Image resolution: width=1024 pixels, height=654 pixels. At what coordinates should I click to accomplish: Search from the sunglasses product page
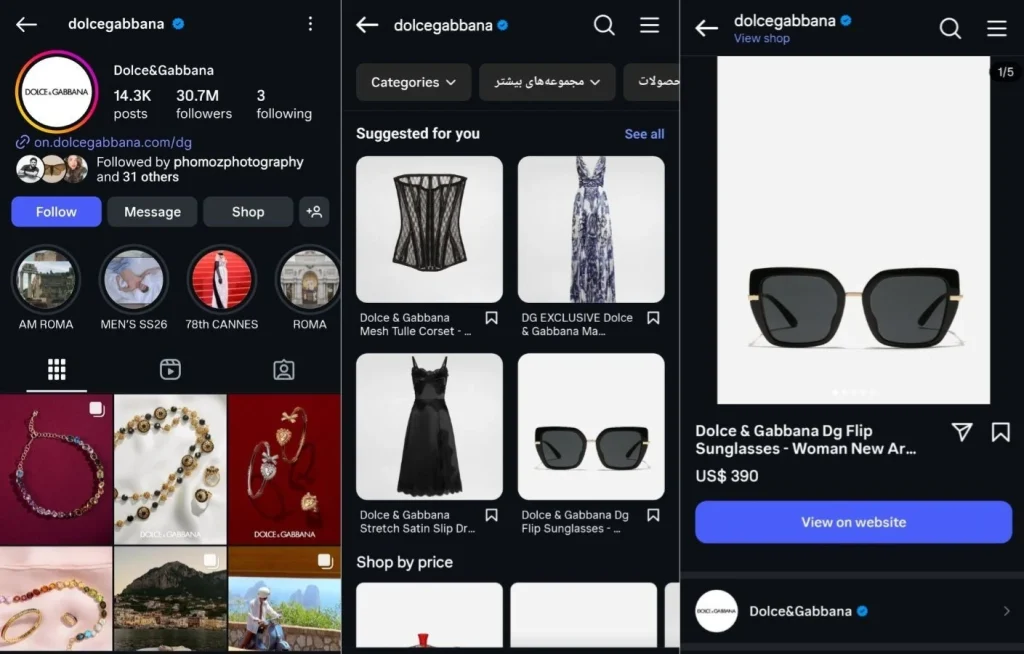coord(950,28)
